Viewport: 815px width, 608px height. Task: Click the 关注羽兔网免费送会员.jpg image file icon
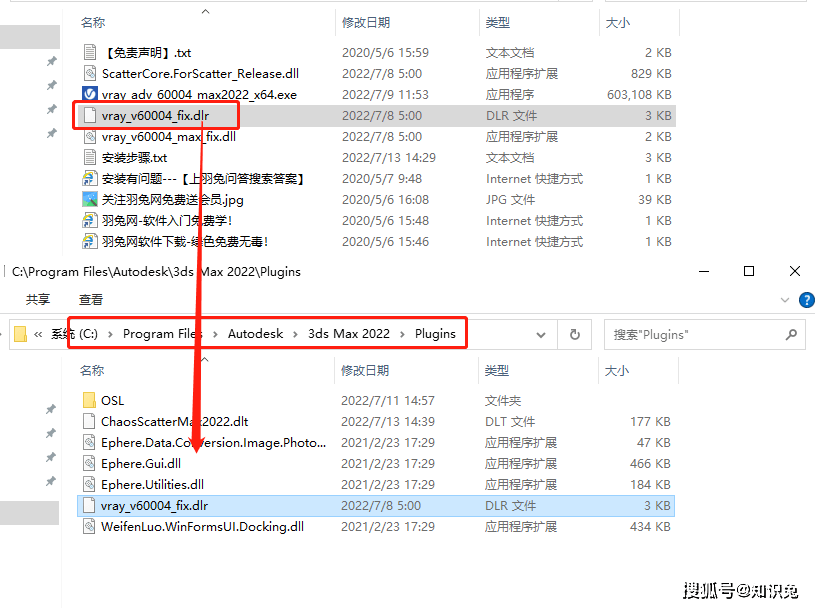pos(89,200)
